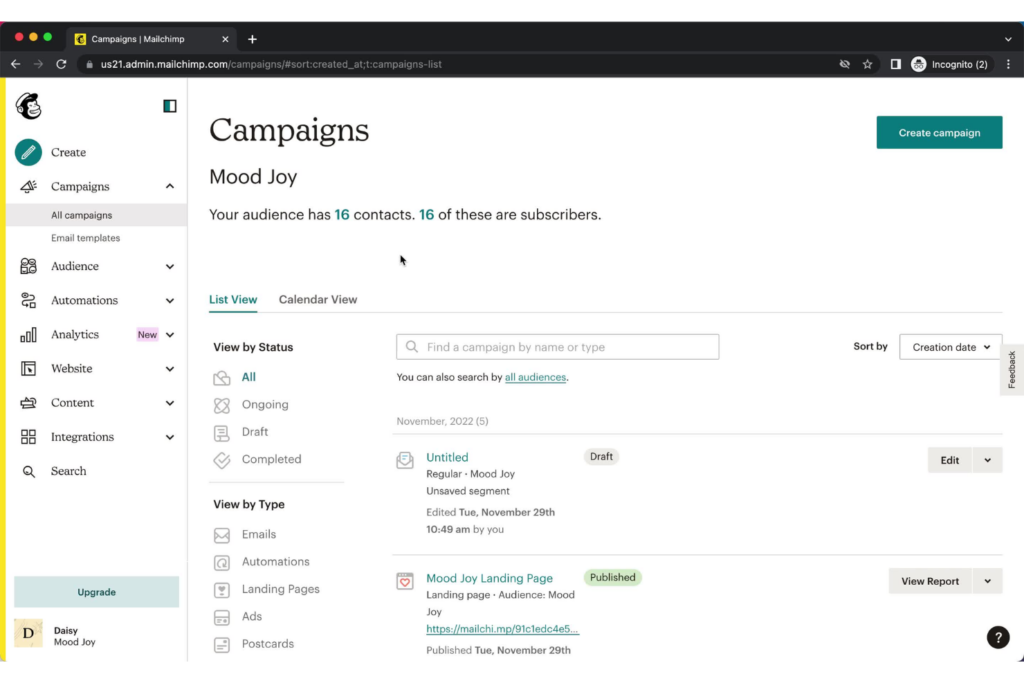Filter by Completed status
Image resolution: width=1024 pixels, height=683 pixels.
point(272,459)
